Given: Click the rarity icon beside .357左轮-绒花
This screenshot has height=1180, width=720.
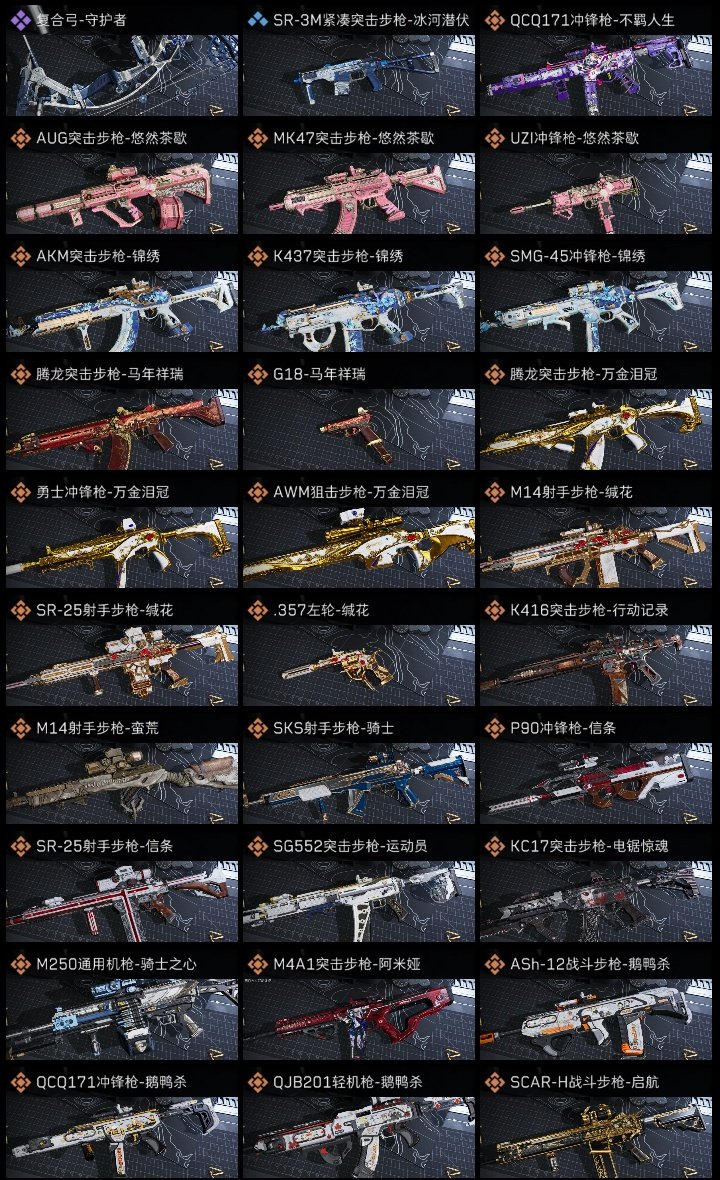Looking at the screenshot, I should coord(257,610).
